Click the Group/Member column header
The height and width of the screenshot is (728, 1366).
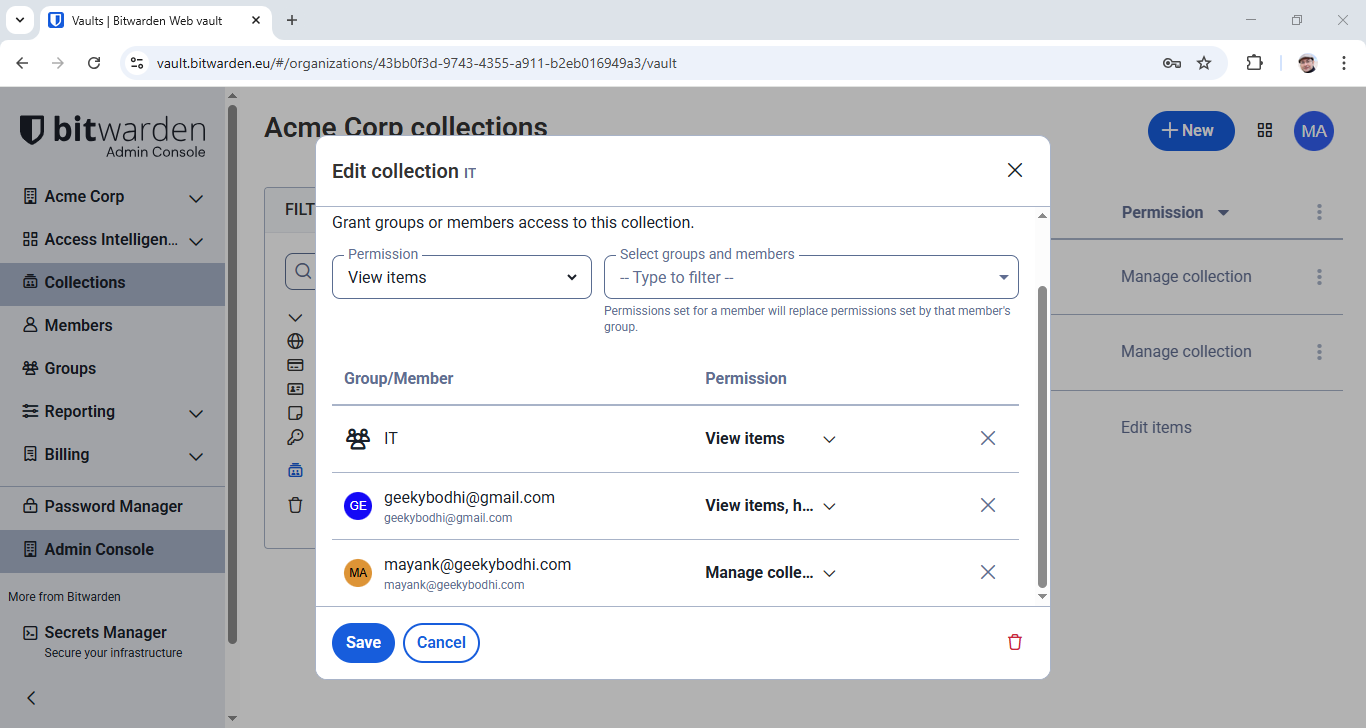[399, 378]
